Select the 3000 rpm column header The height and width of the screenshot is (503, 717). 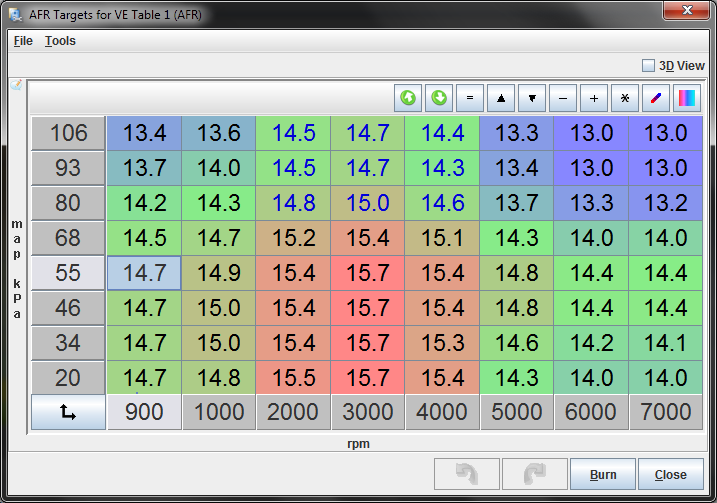click(367, 412)
